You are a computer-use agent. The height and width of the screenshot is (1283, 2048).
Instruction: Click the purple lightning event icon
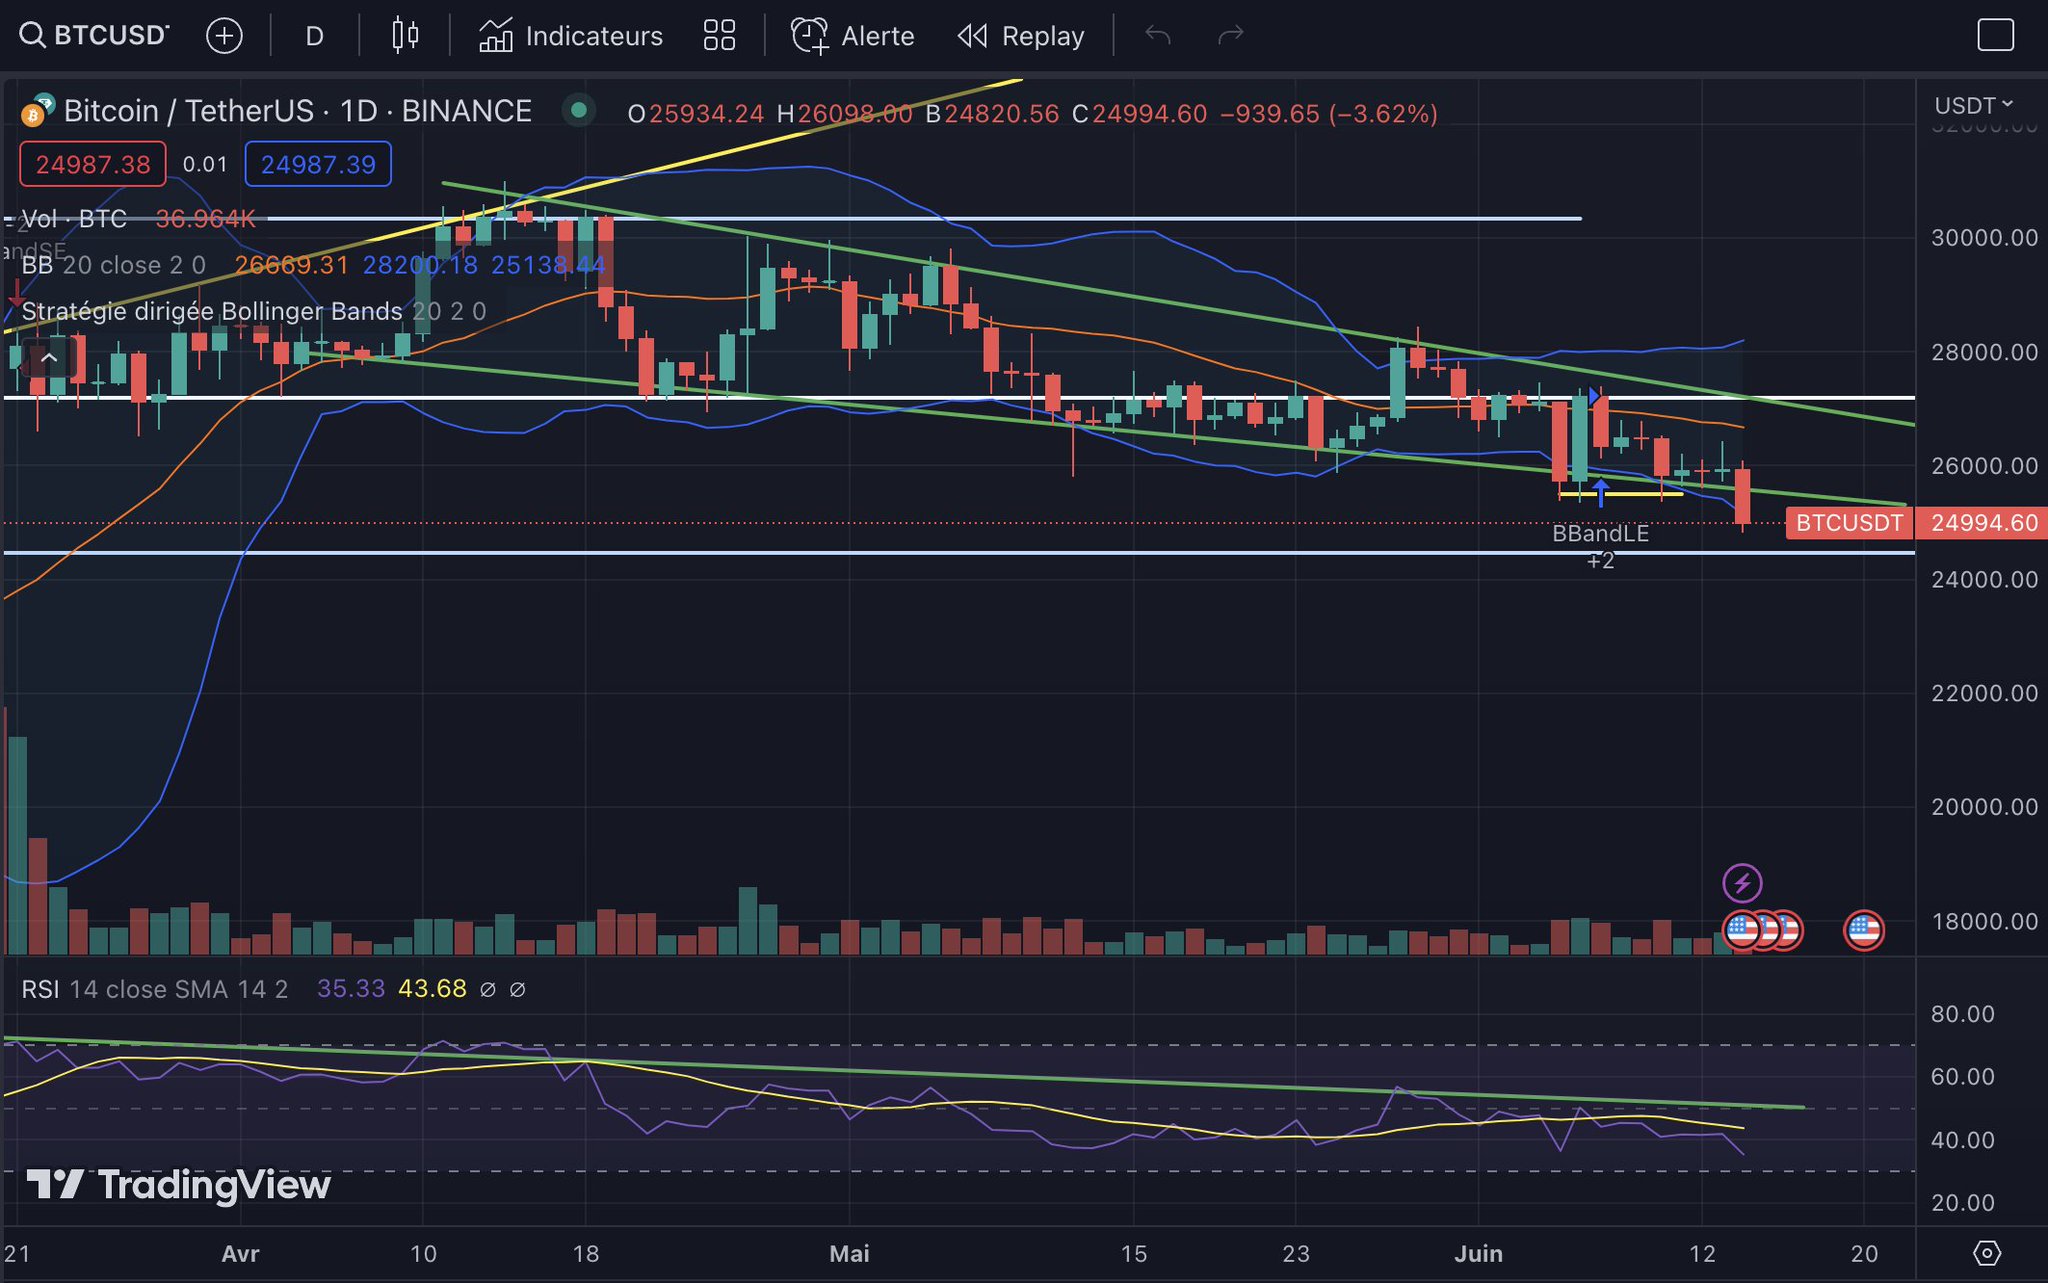tap(1742, 883)
